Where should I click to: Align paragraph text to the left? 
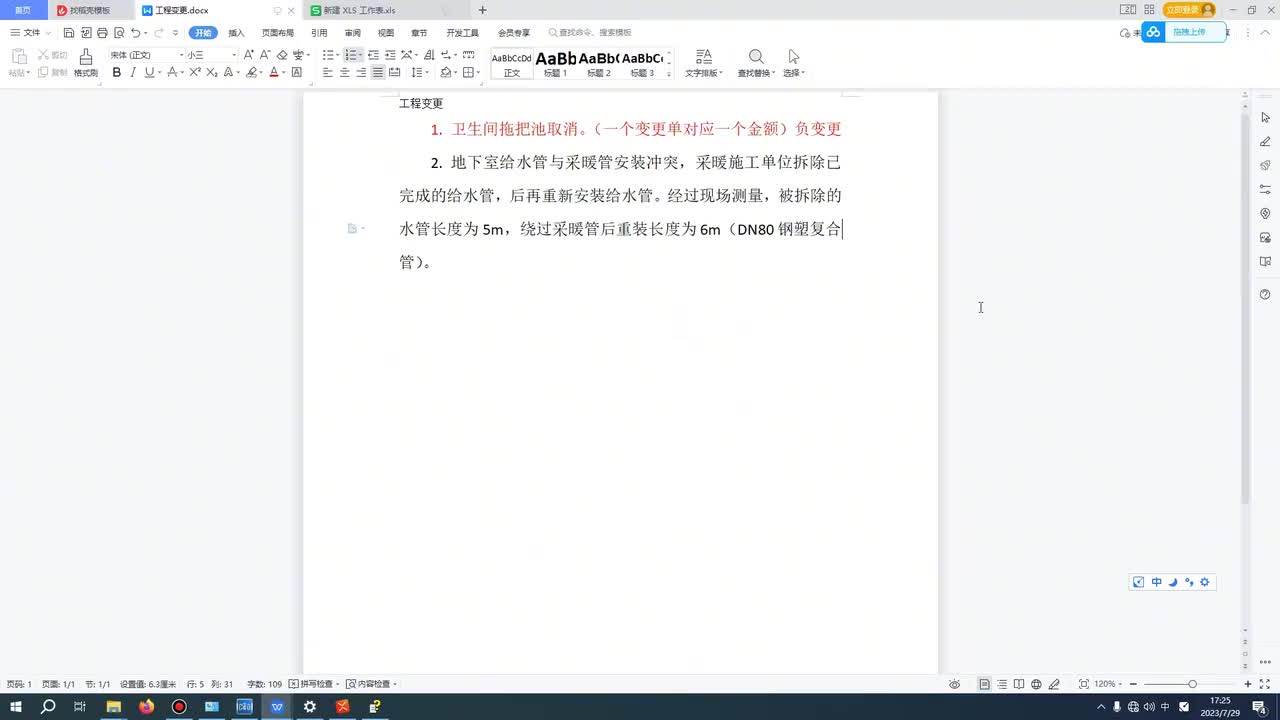tap(328, 73)
